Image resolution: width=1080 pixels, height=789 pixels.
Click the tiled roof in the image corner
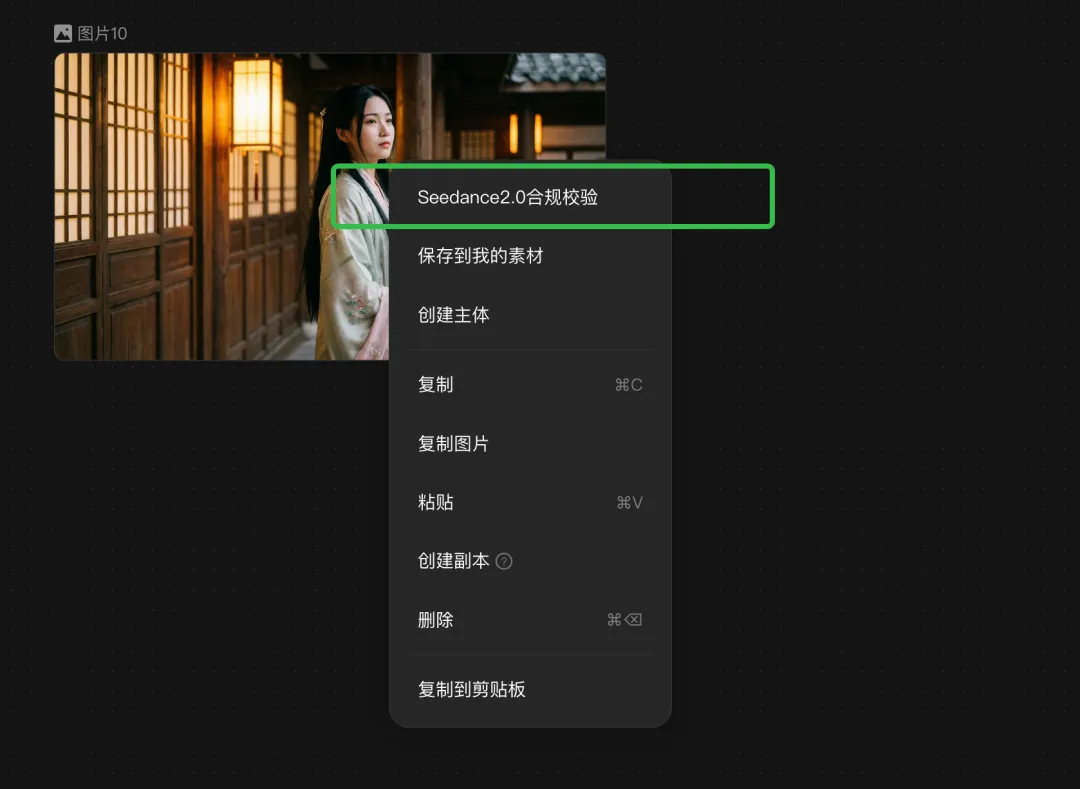(555, 71)
